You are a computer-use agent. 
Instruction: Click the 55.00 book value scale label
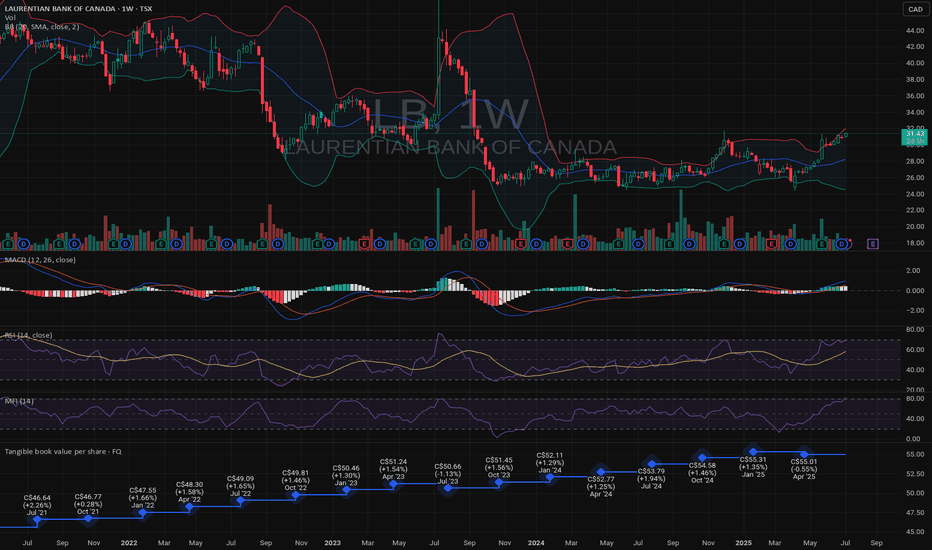915,454
